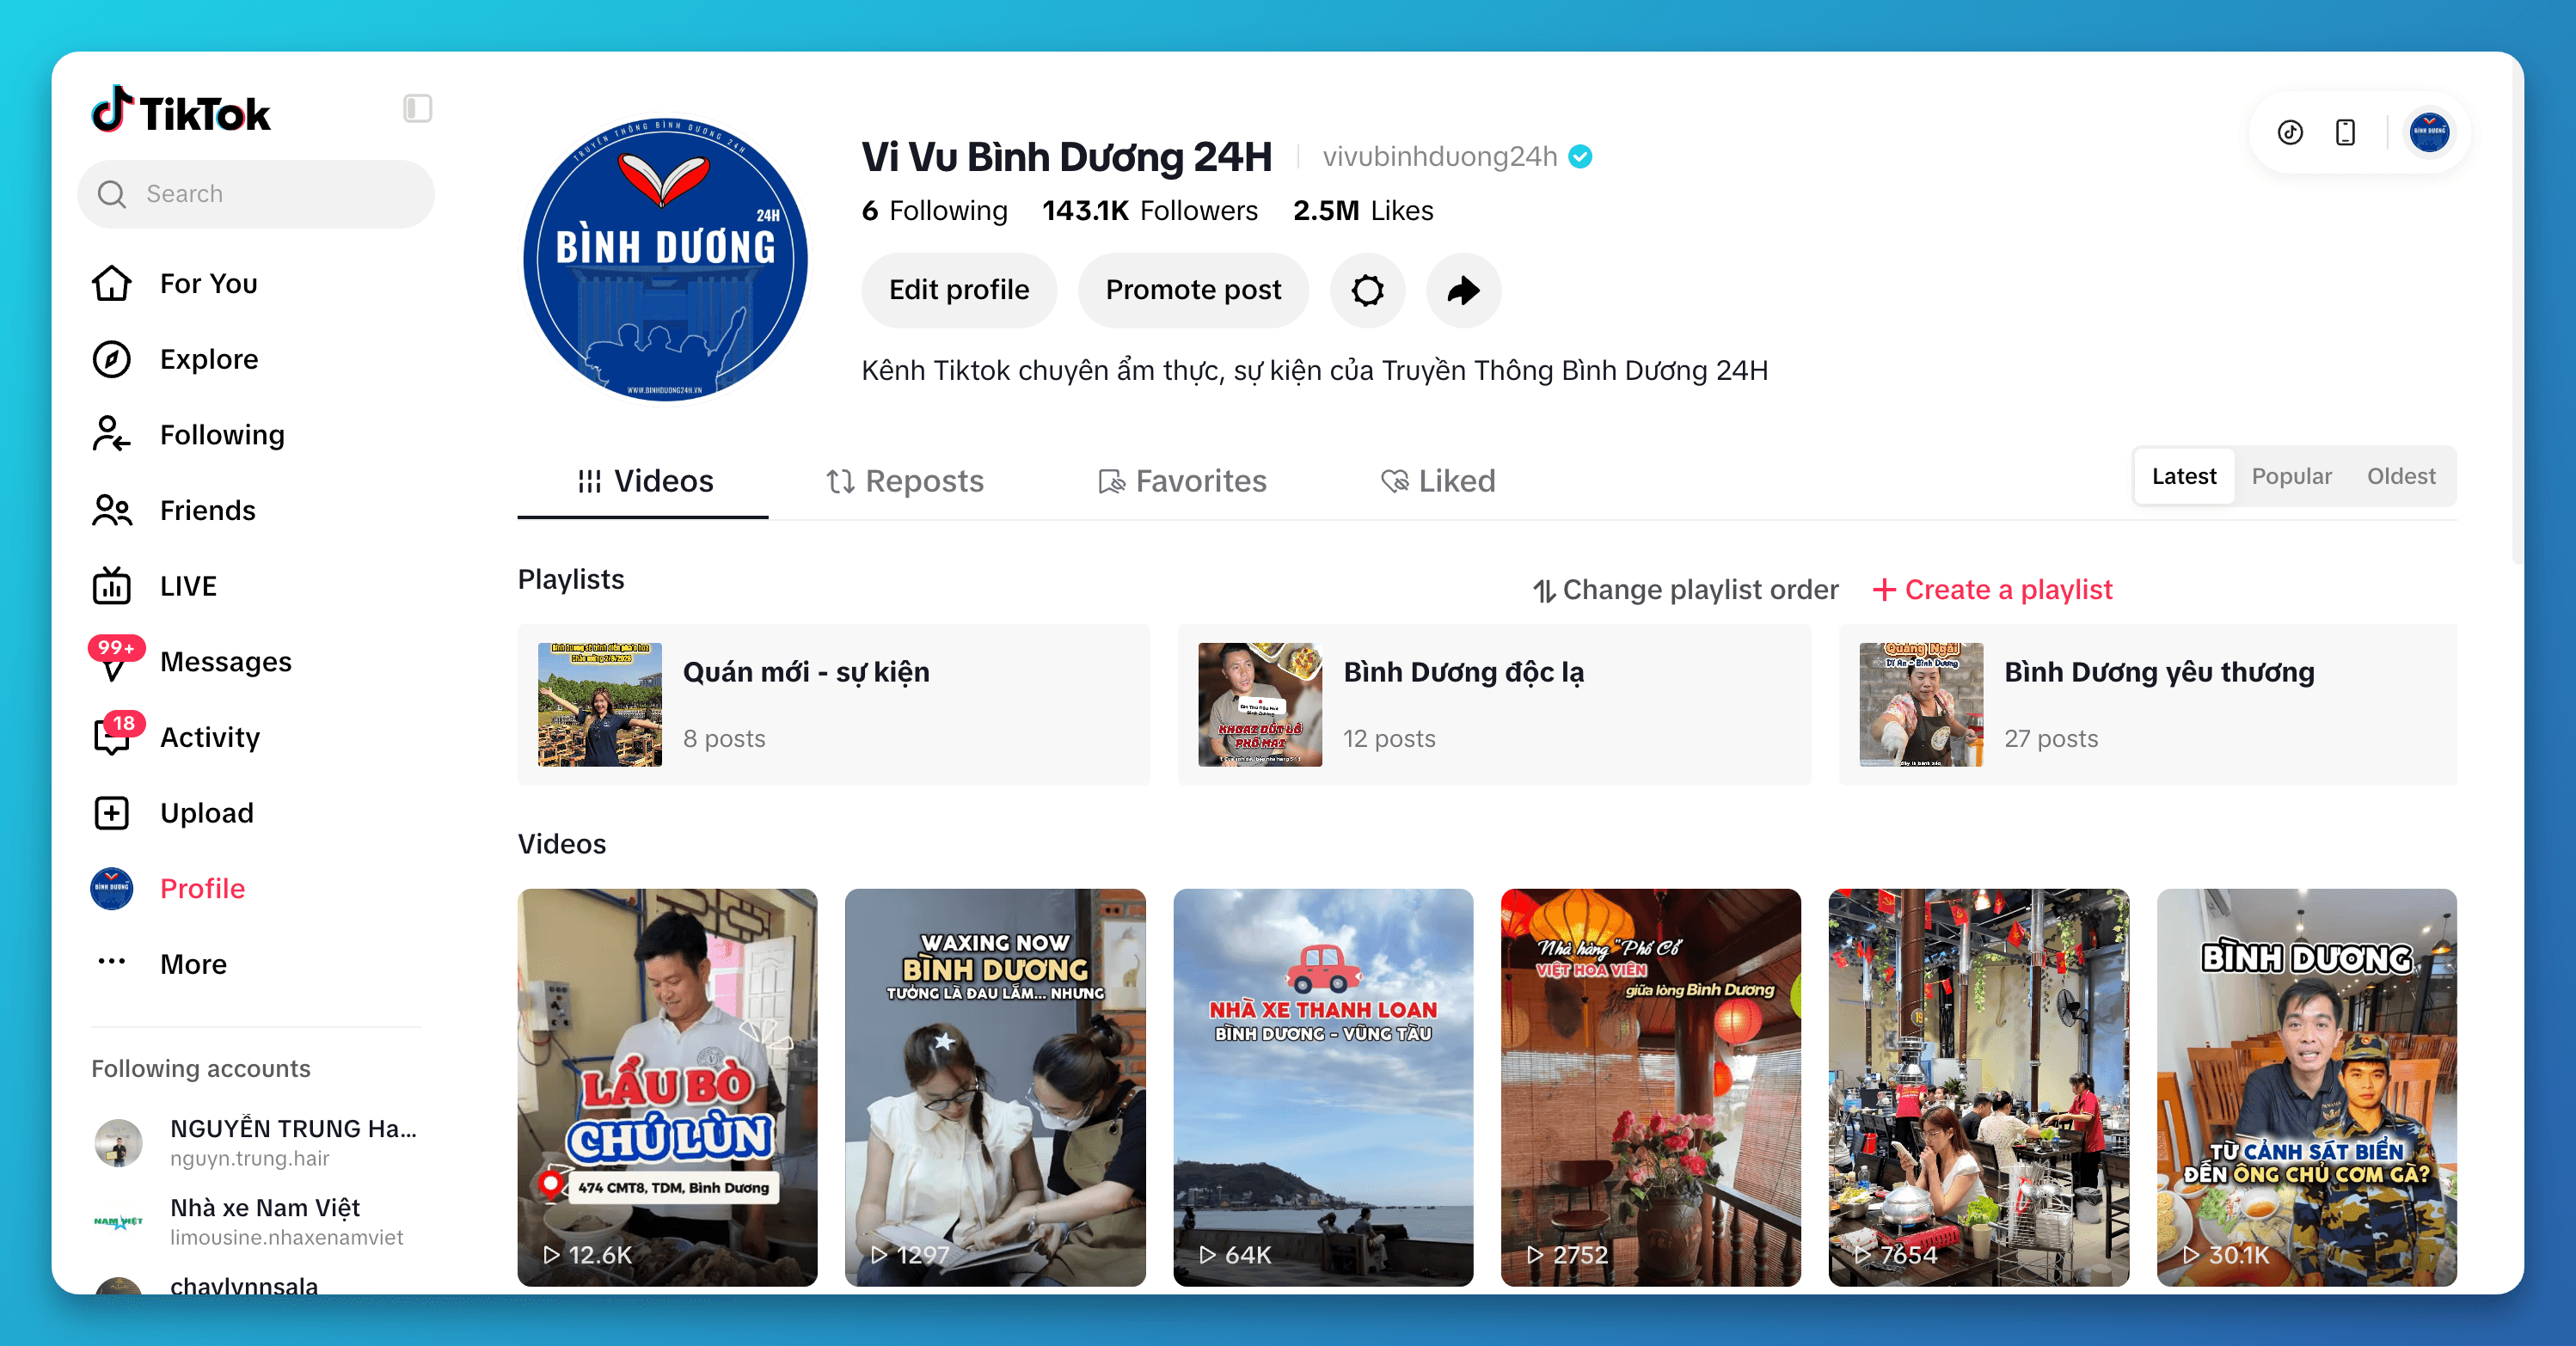The width and height of the screenshot is (2576, 1346).
Task: Open the video with 2752 views
Action: click(1651, 1087)
